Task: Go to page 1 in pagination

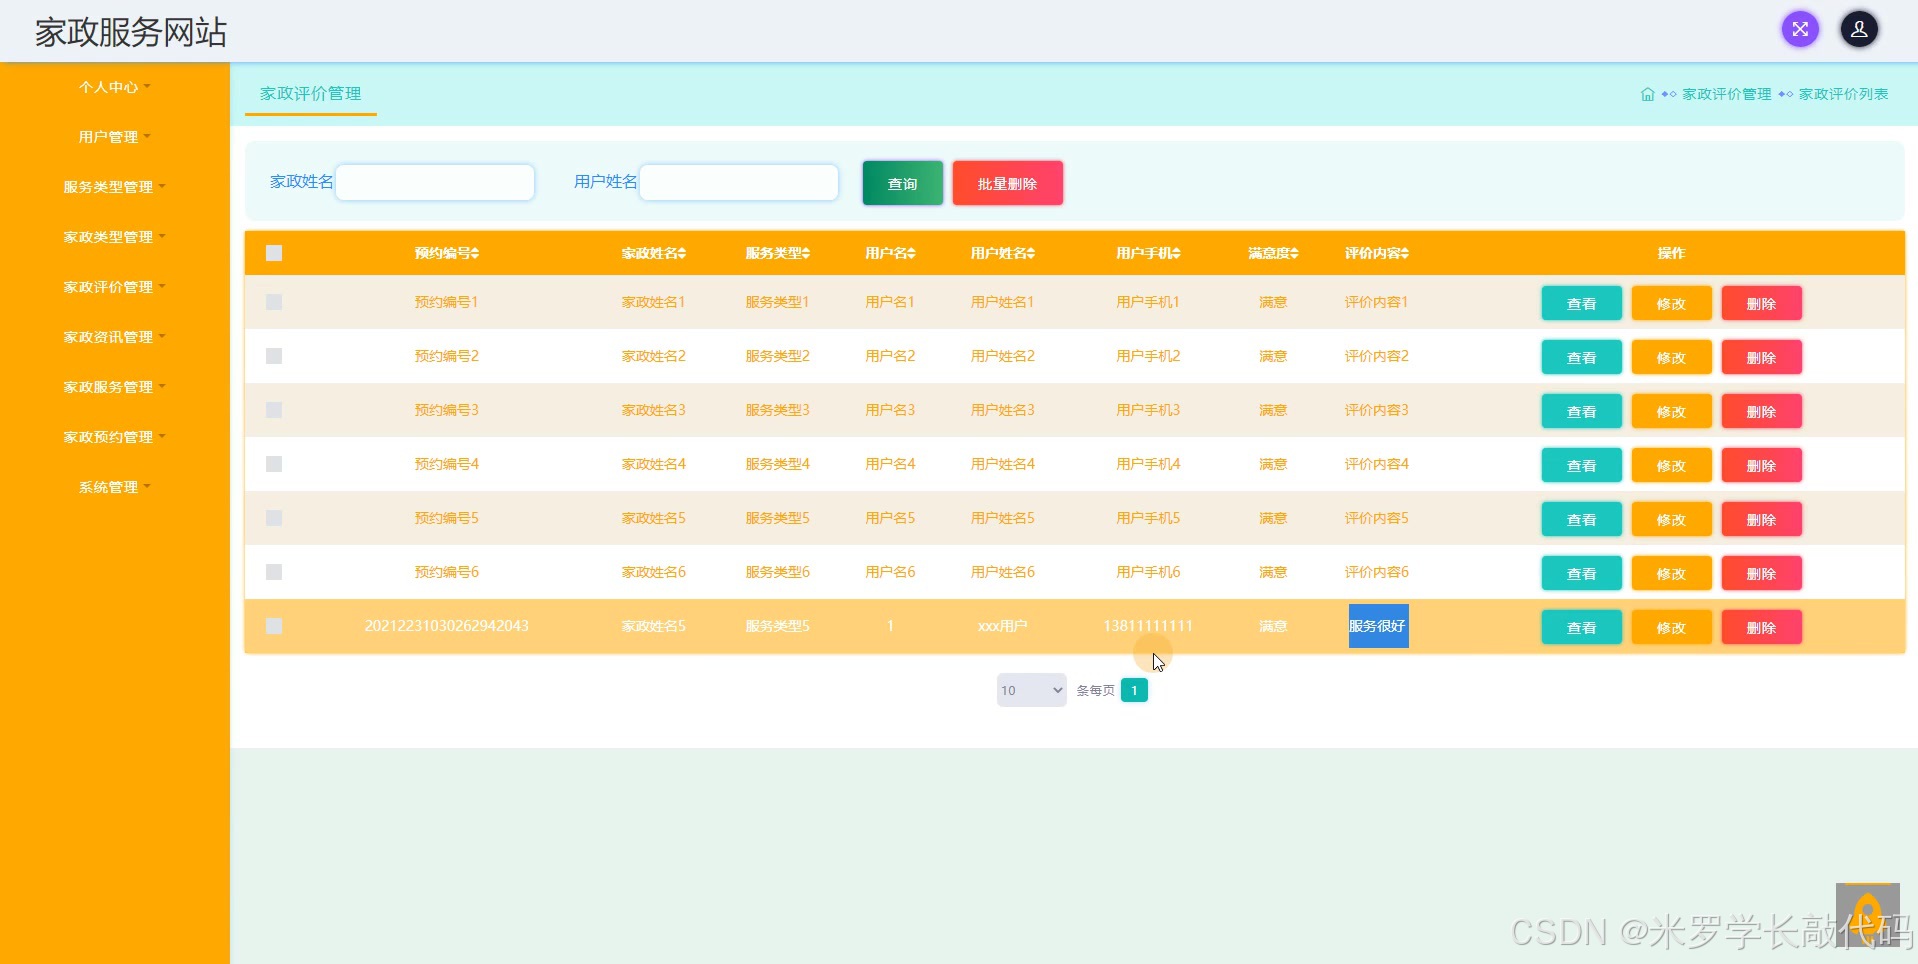Action: point(1134,690)
